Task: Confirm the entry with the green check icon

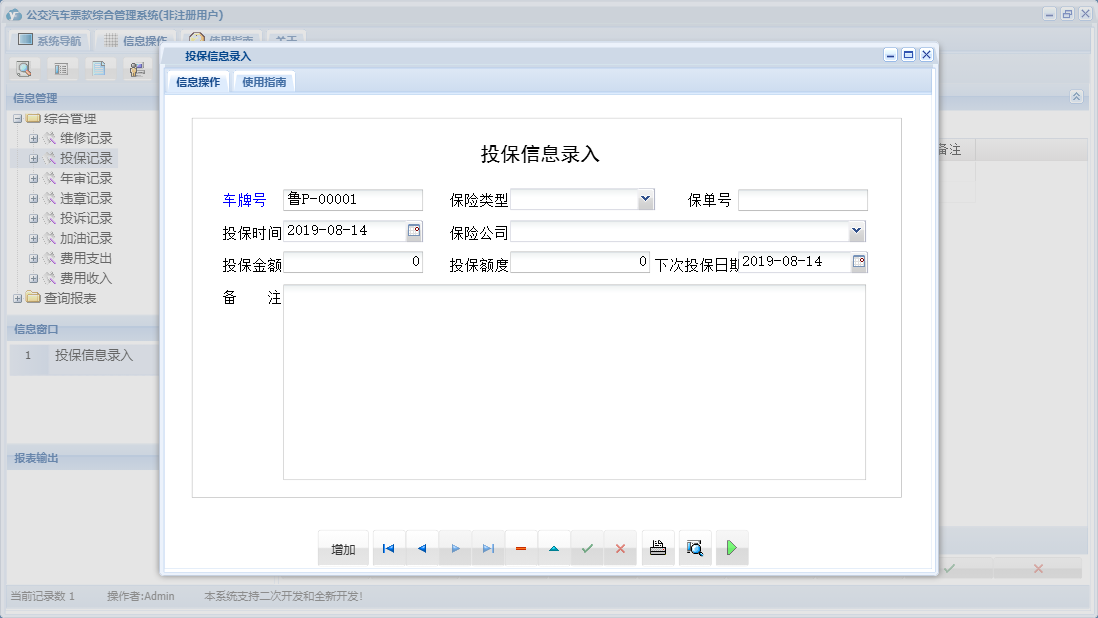Action: pos(587,547)
